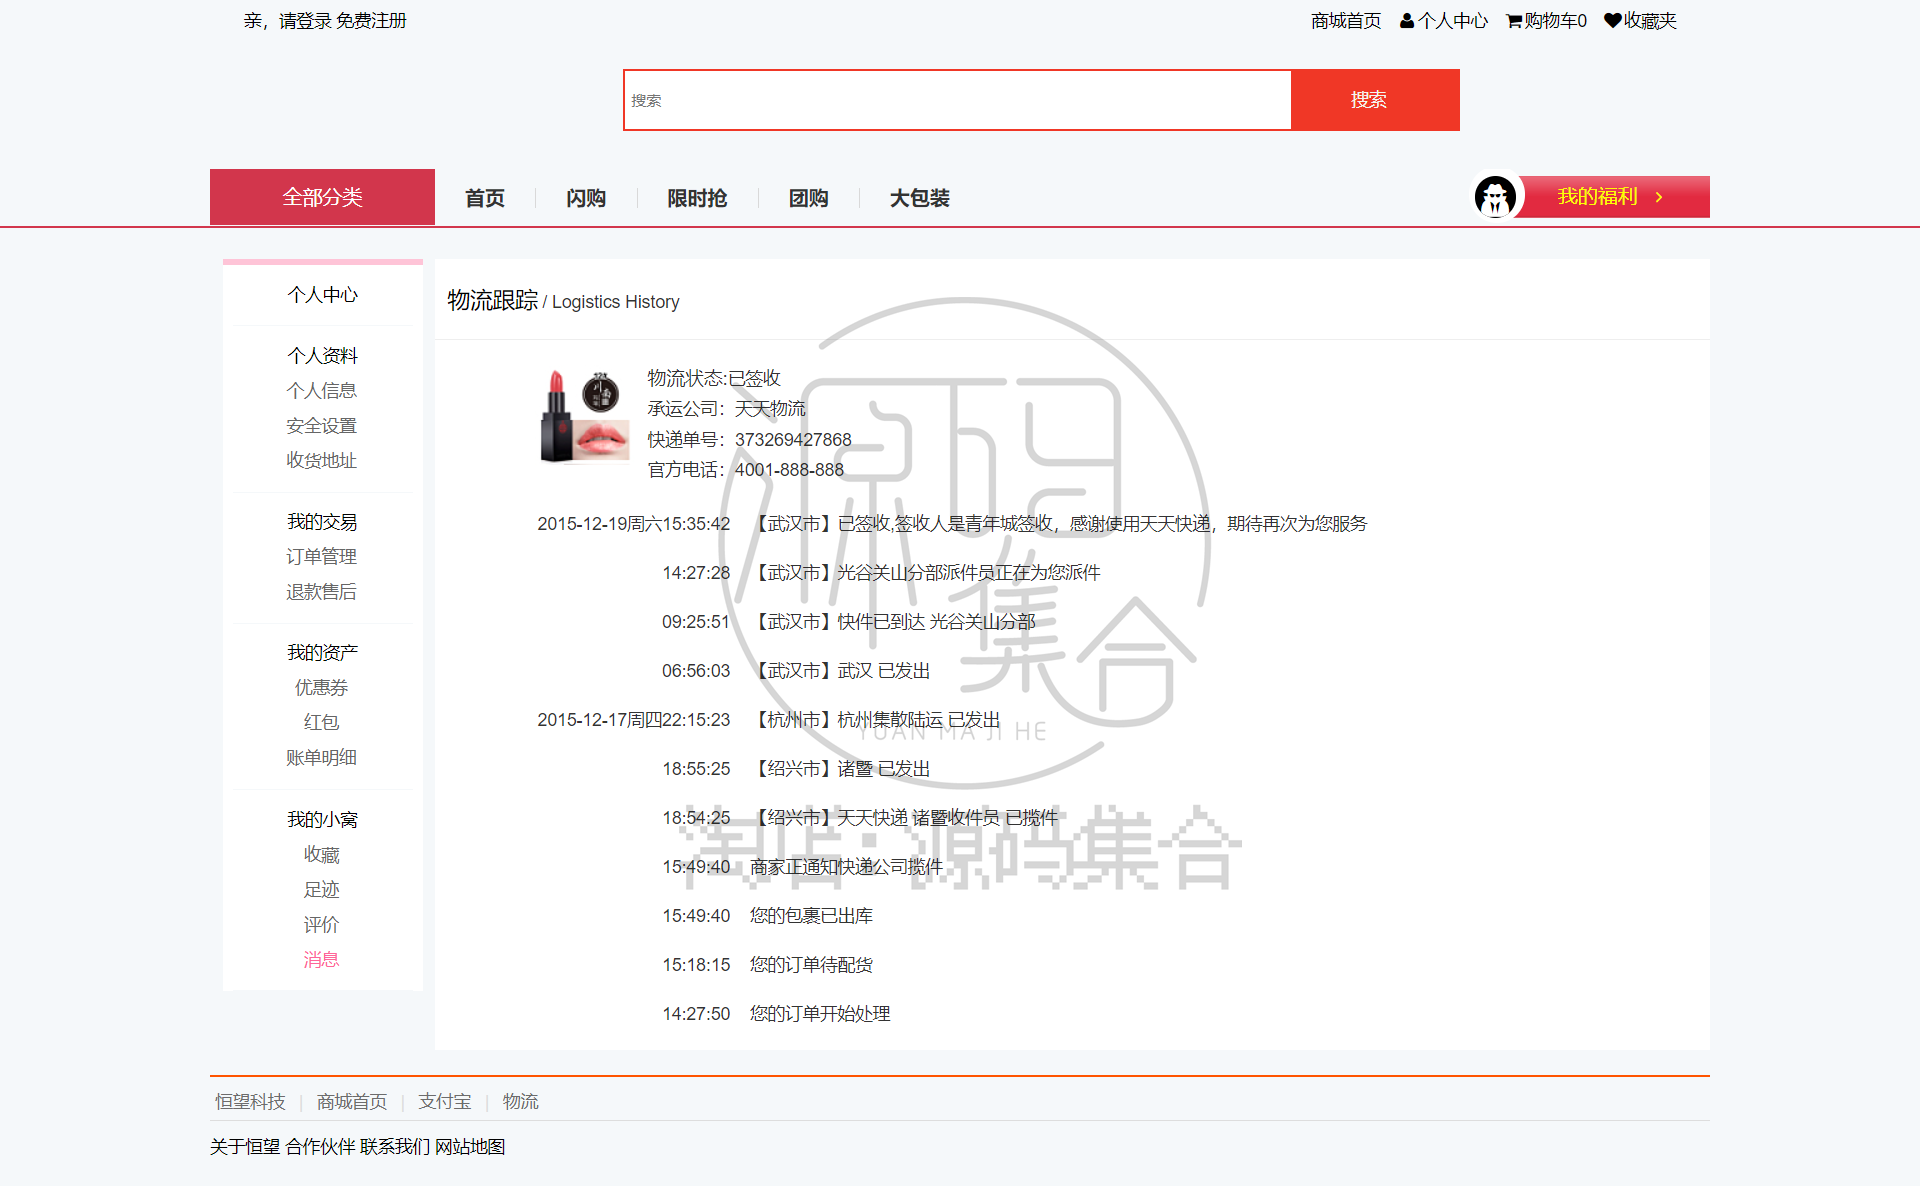
Task: Open the 限时抢 nav tab
Action: [x=697, y=198]
